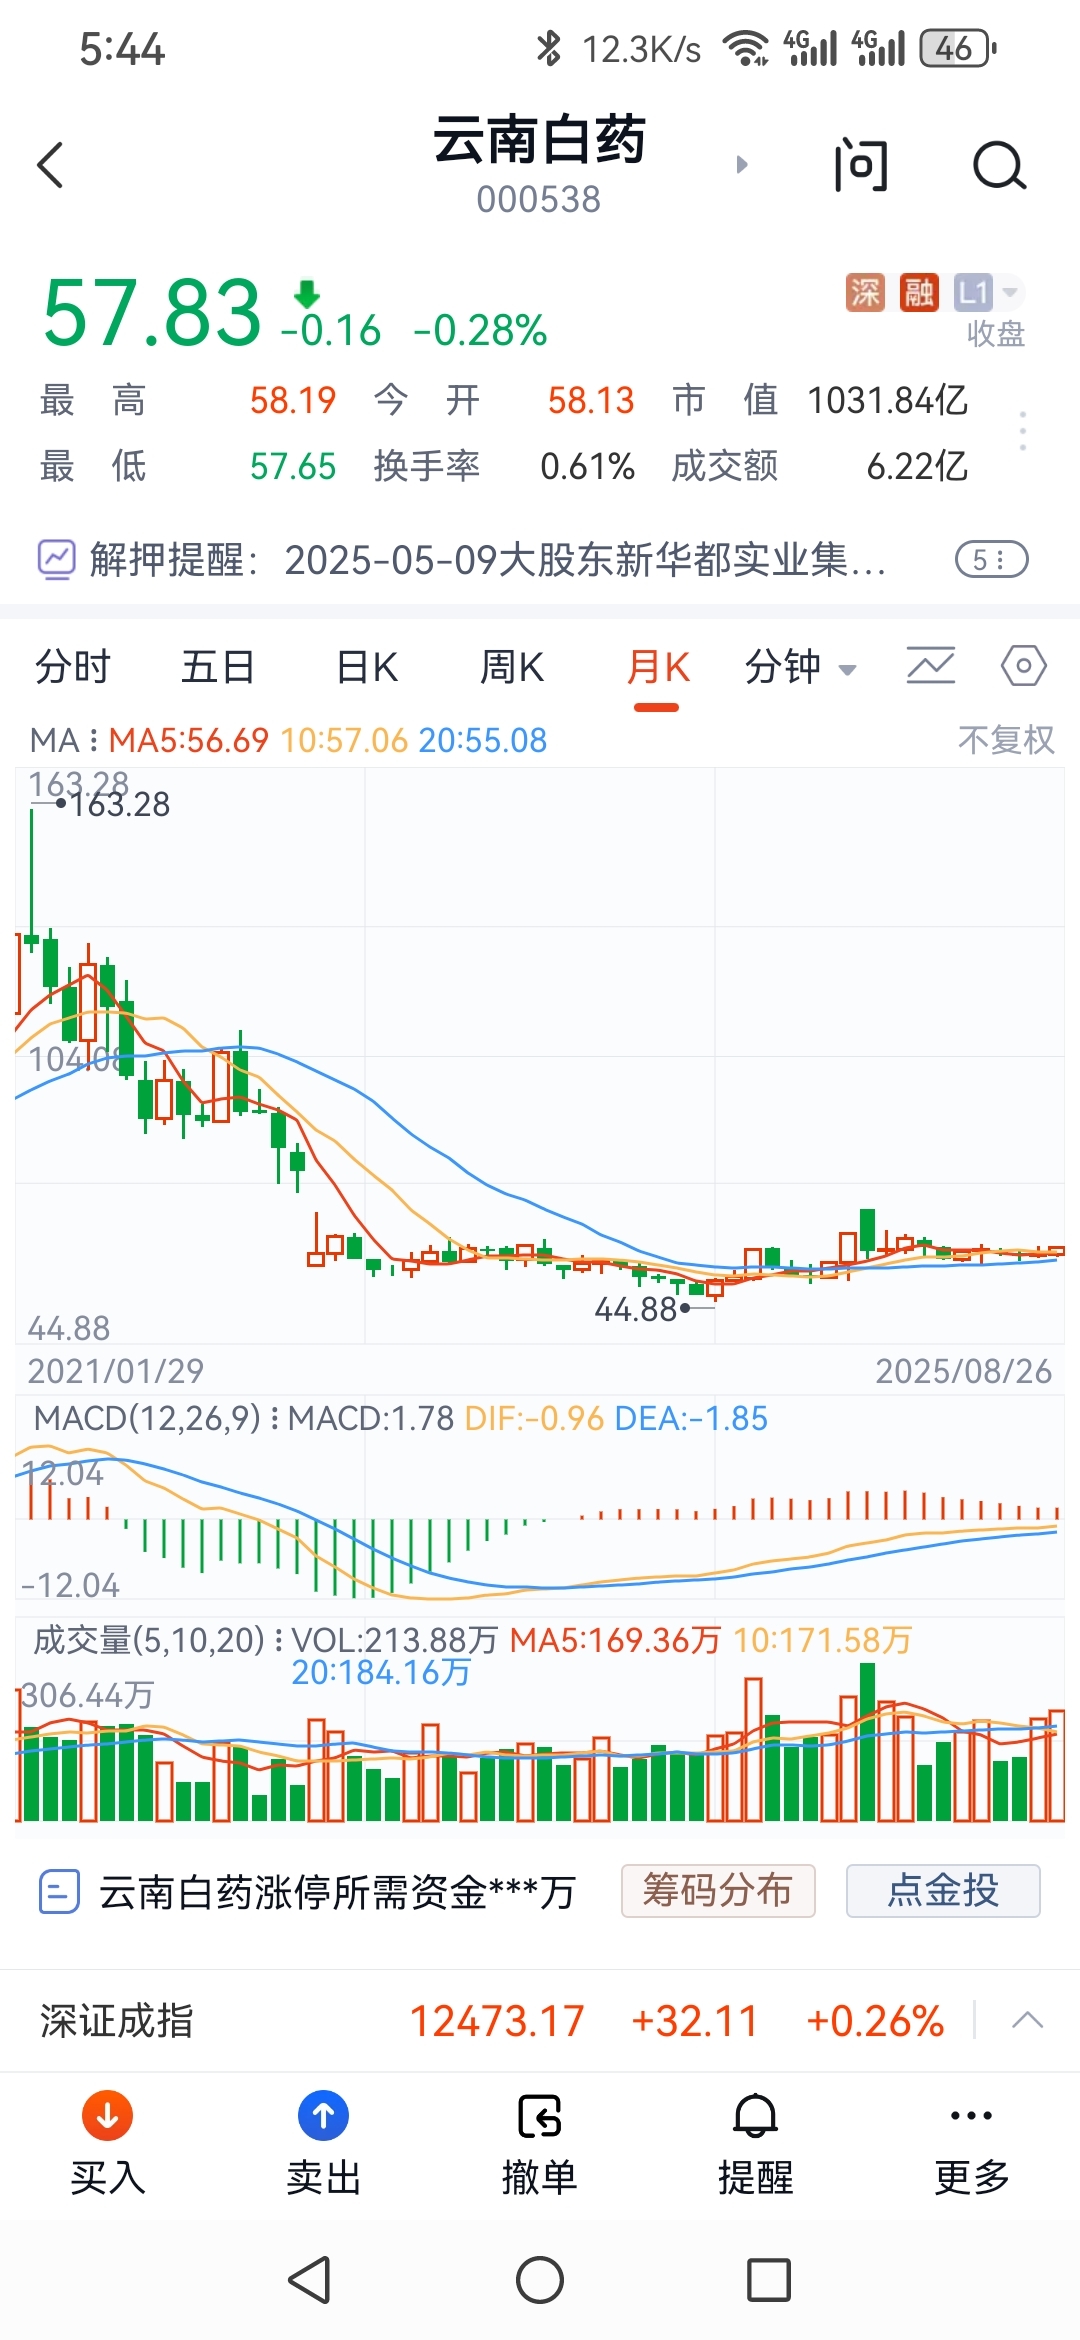This screenshot has width=1080, height=2340.
Task: Tap the tallest green volume bar
Action: pyautogui.click(x=867, y=1741)
